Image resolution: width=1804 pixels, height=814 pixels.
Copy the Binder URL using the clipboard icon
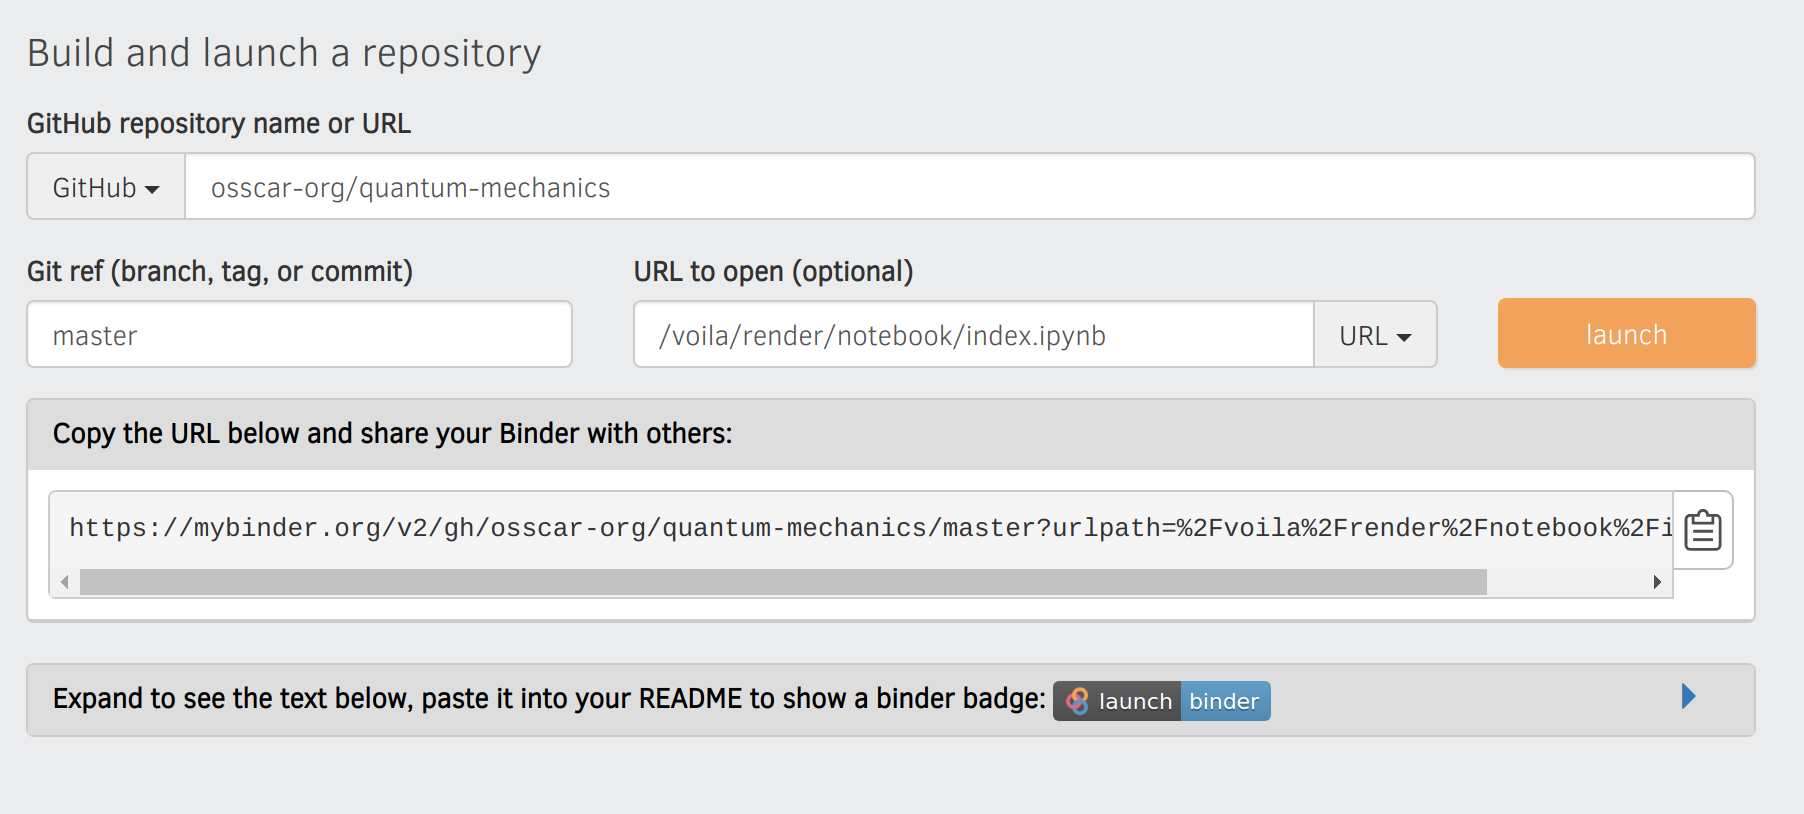1702,530
